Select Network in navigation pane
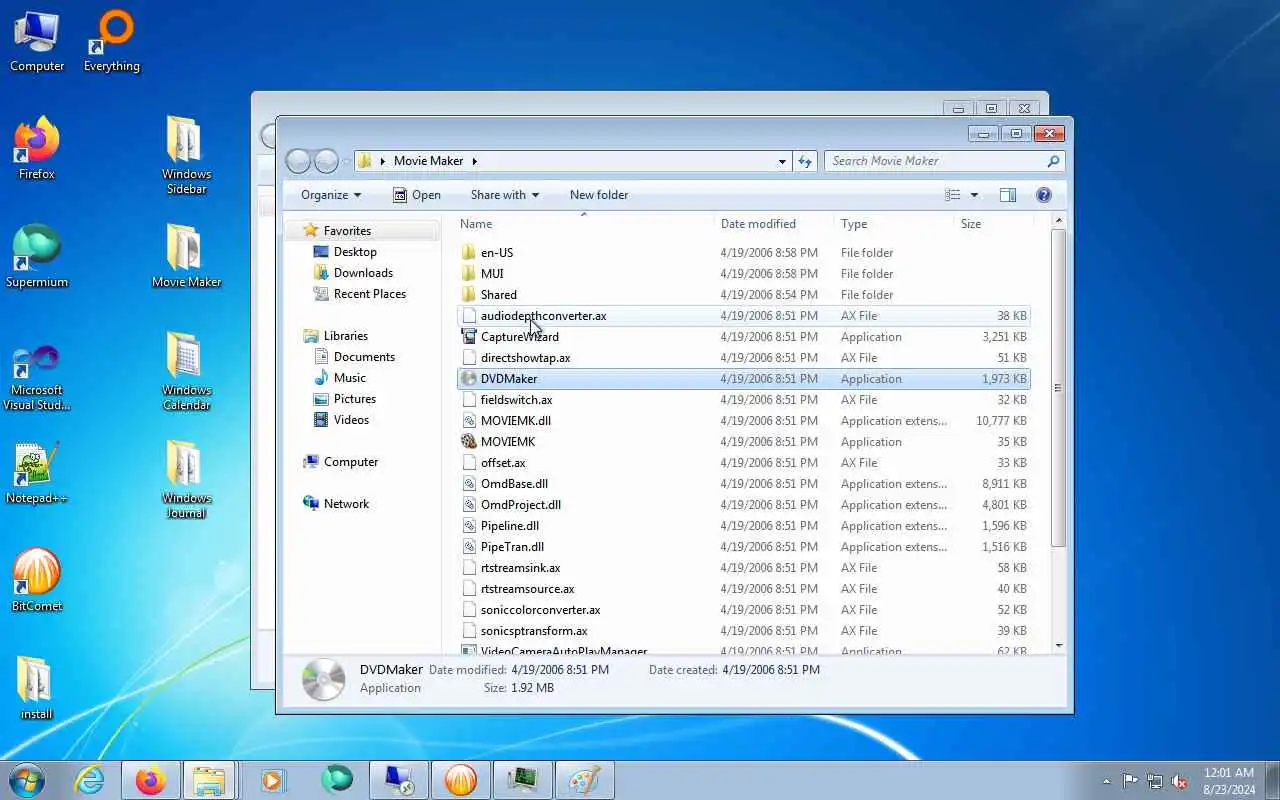Viewport: 1280px width, 800px height. (x=346, y=504)
